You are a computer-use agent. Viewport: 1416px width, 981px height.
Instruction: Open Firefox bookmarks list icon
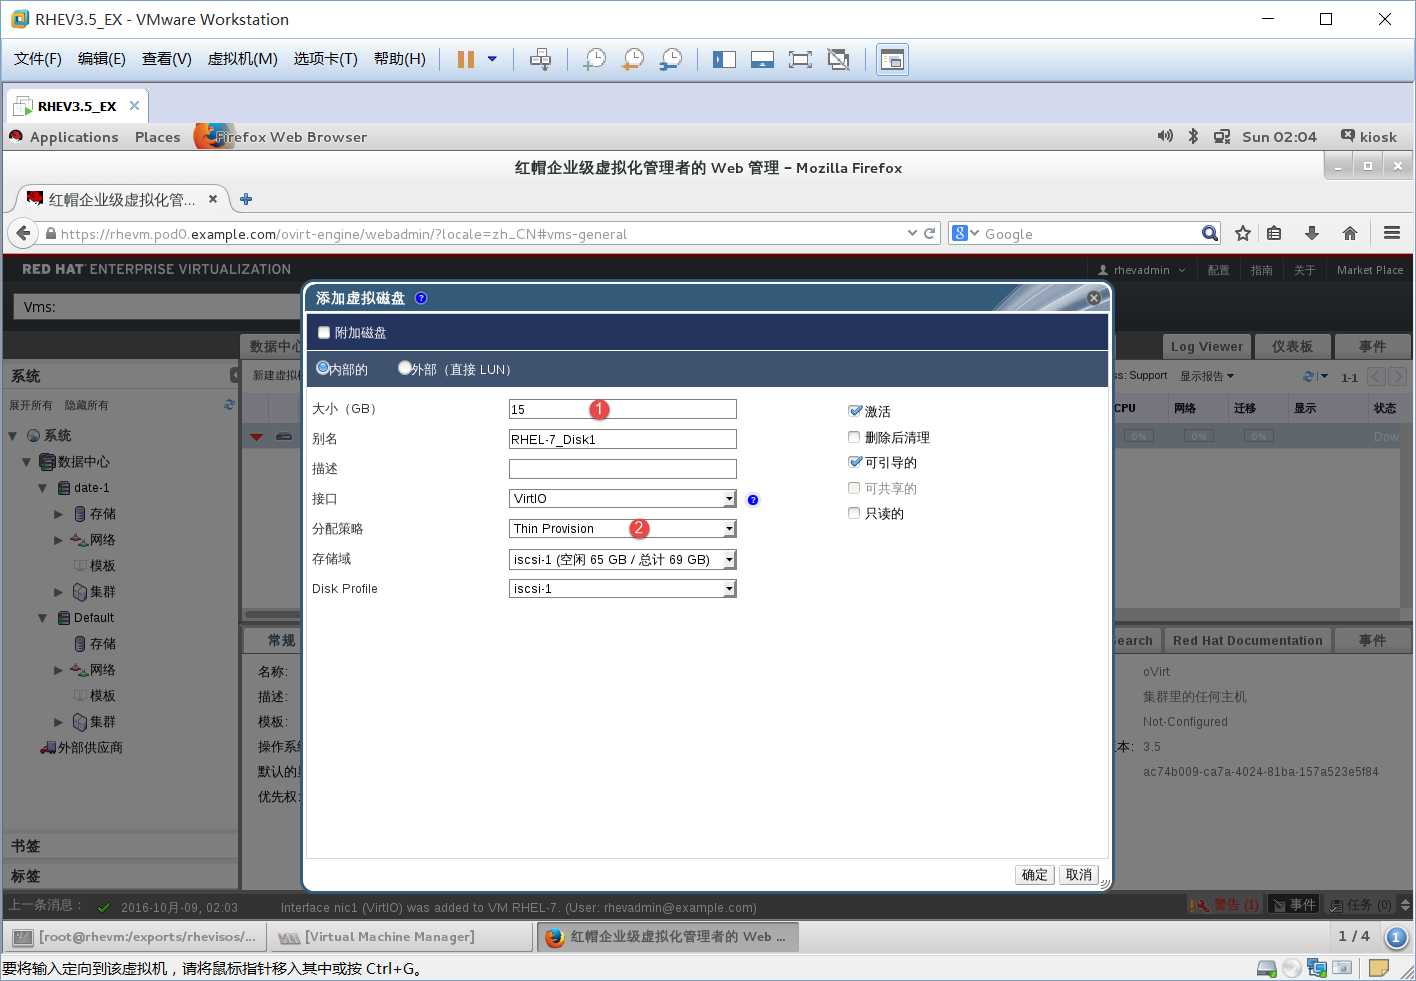click(1274, 233)
